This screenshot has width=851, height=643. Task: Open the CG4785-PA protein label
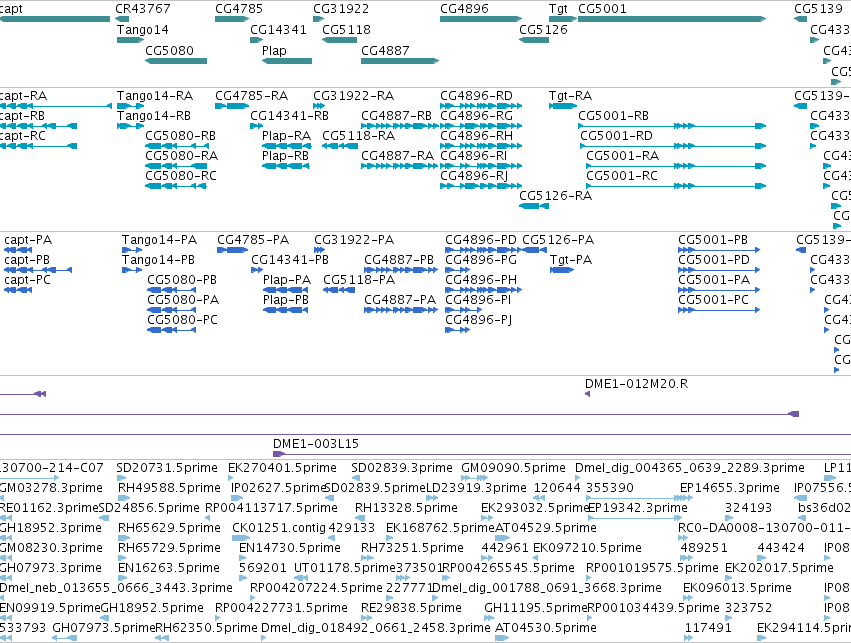pyautogui.click(x=253, y=240)
